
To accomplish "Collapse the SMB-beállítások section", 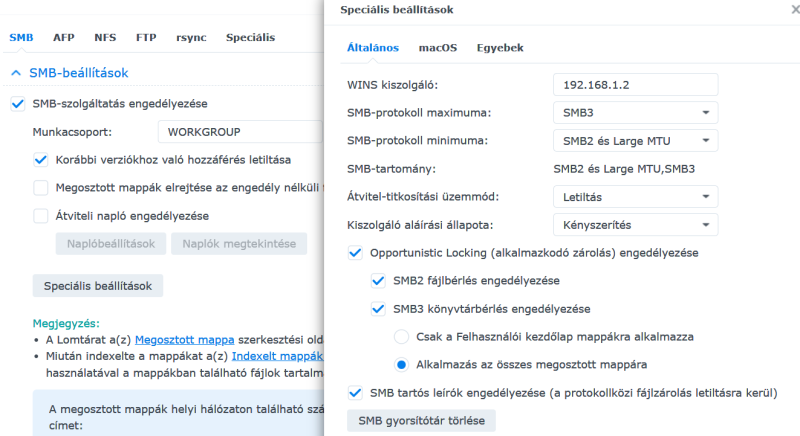I will (16, 73).
